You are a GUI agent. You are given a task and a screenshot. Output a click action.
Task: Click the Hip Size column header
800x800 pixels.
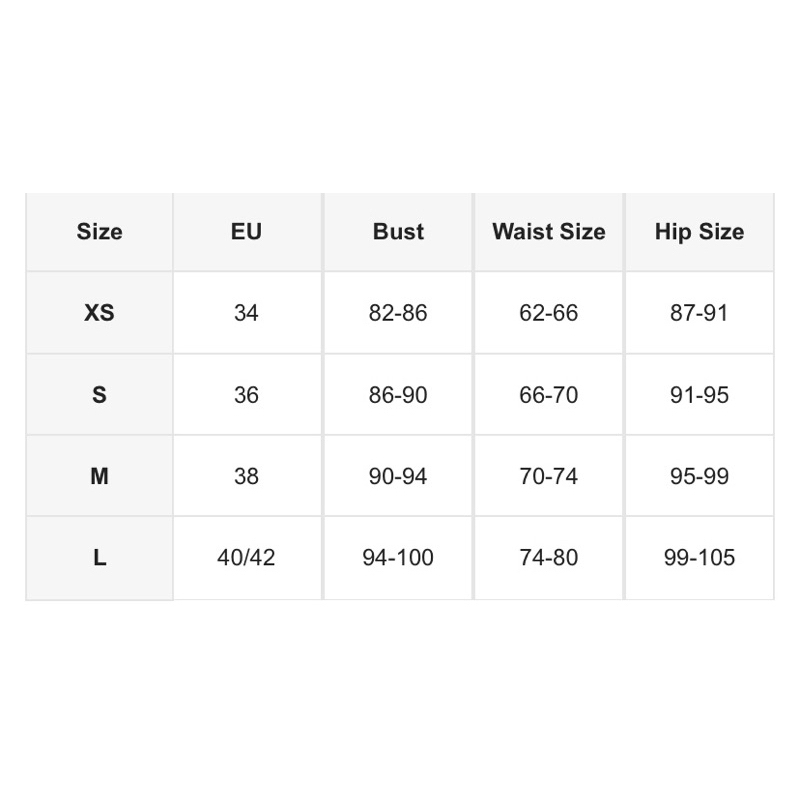click(x=699, y=232)
